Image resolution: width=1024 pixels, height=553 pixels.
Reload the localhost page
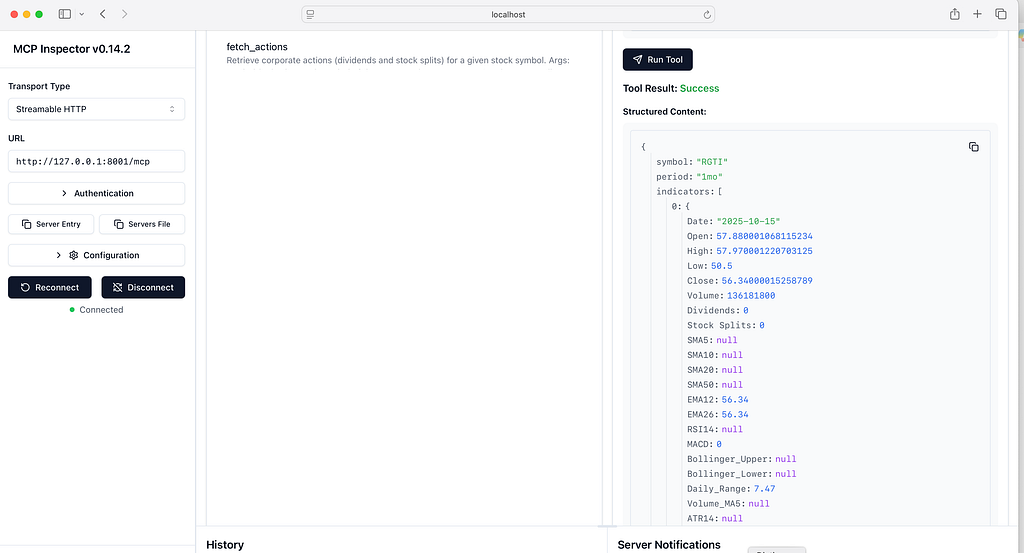pyautogui.click(x=707, y=14)
